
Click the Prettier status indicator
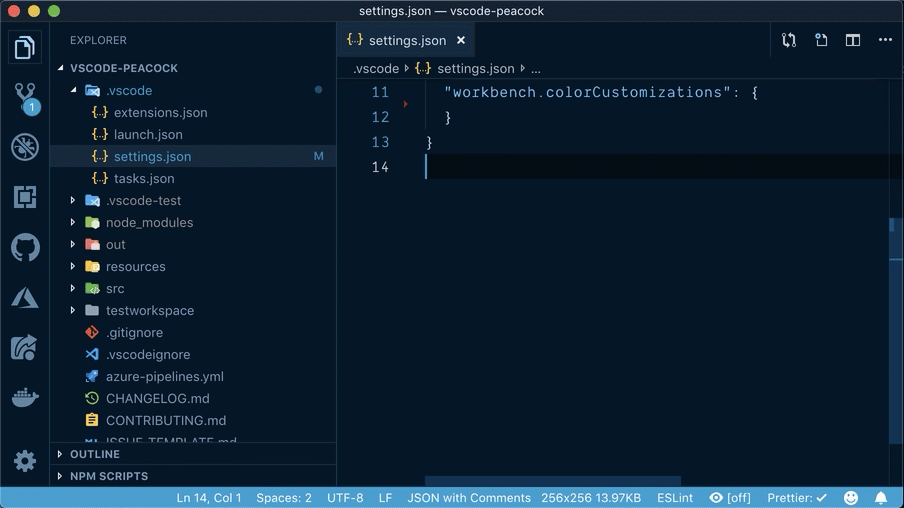[797, 498]
